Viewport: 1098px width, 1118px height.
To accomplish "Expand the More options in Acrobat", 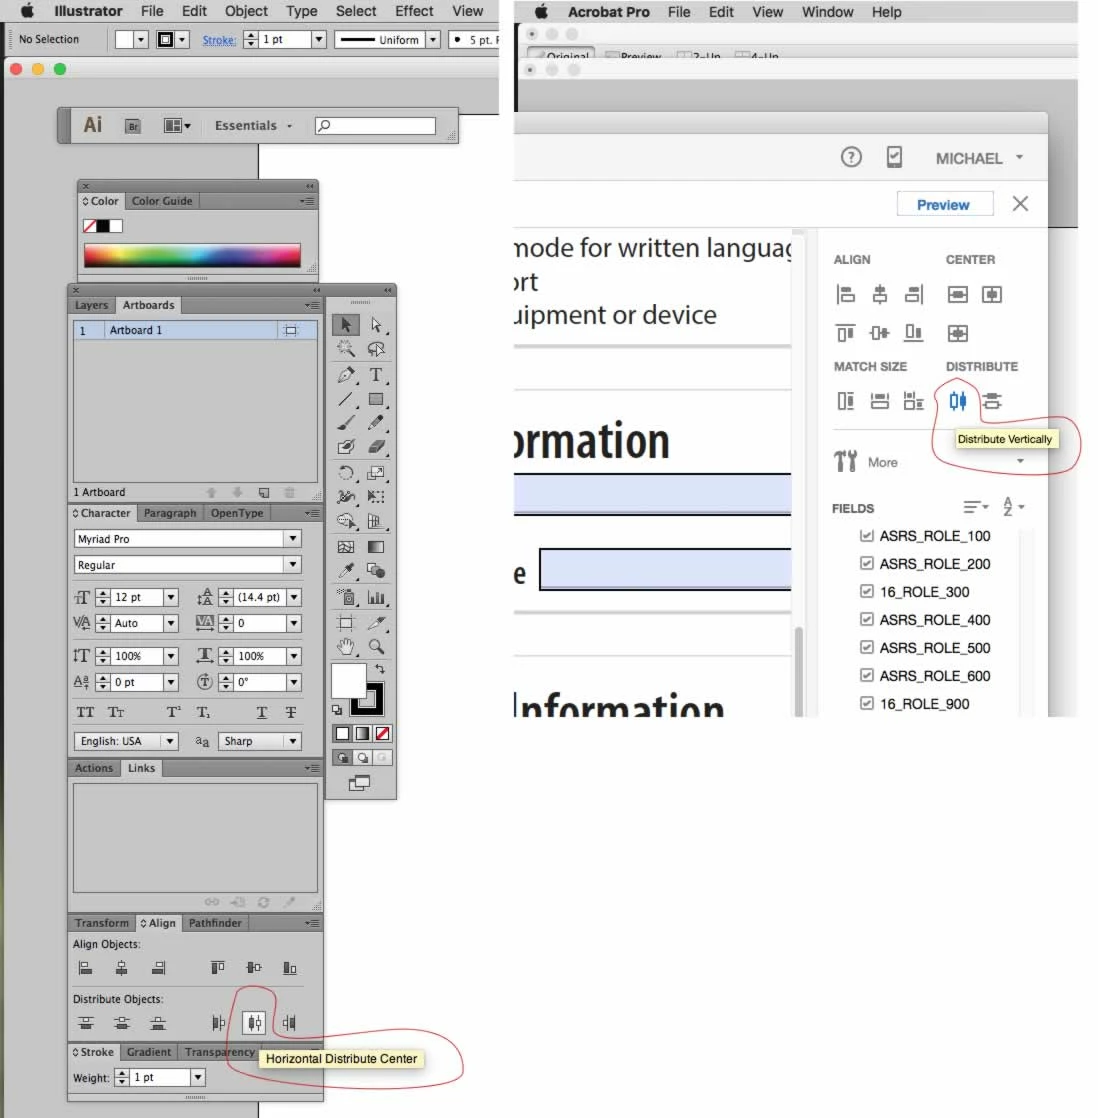I will click(x=1020, y=461).
